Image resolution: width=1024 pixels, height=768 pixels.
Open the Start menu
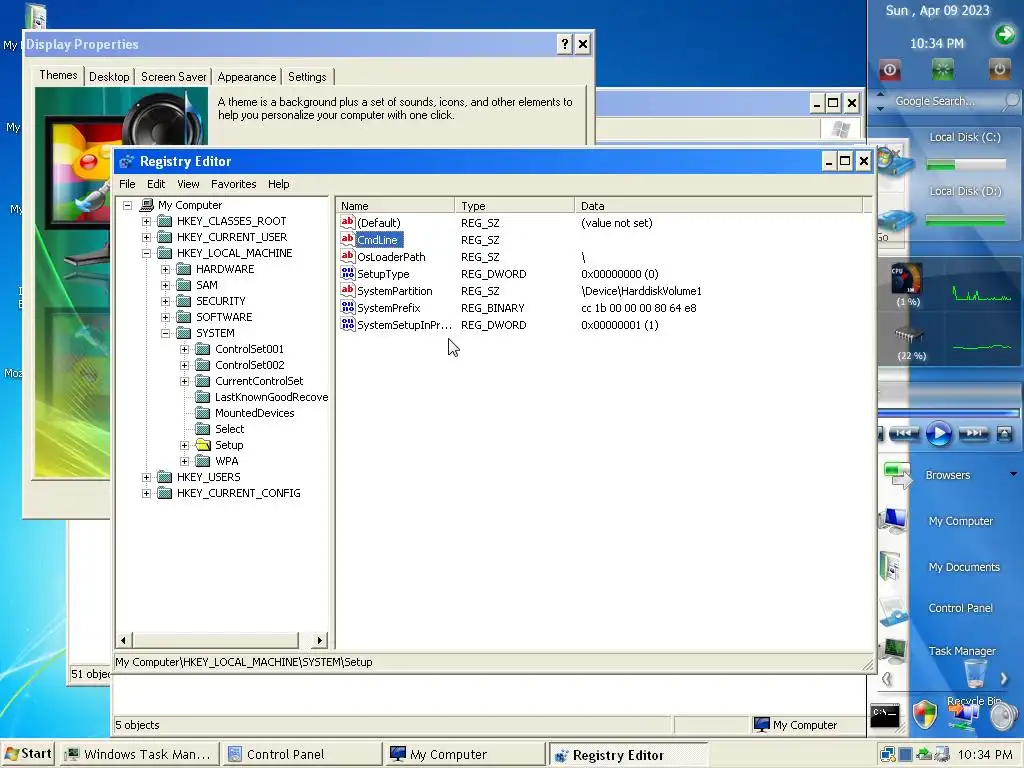pos(27,754)
